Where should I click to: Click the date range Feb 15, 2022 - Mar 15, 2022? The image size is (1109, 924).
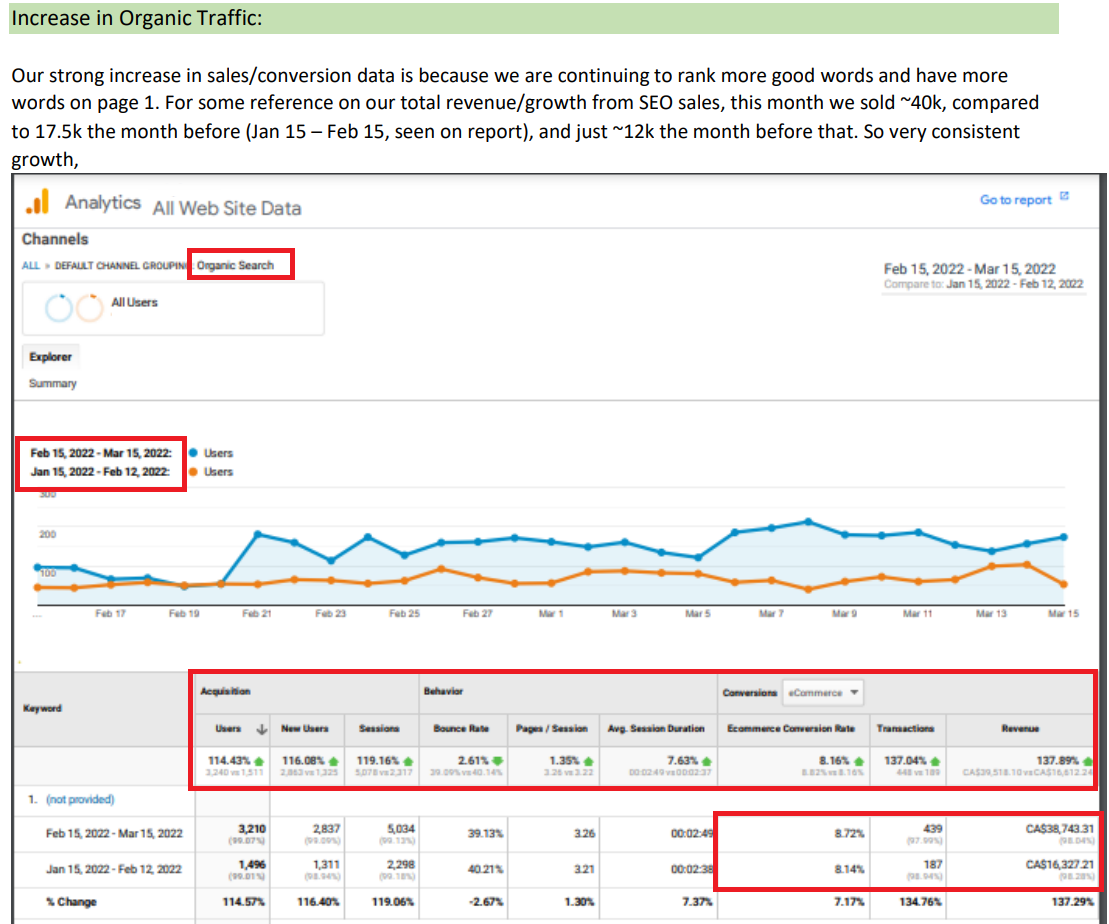[x=969, y=268]
